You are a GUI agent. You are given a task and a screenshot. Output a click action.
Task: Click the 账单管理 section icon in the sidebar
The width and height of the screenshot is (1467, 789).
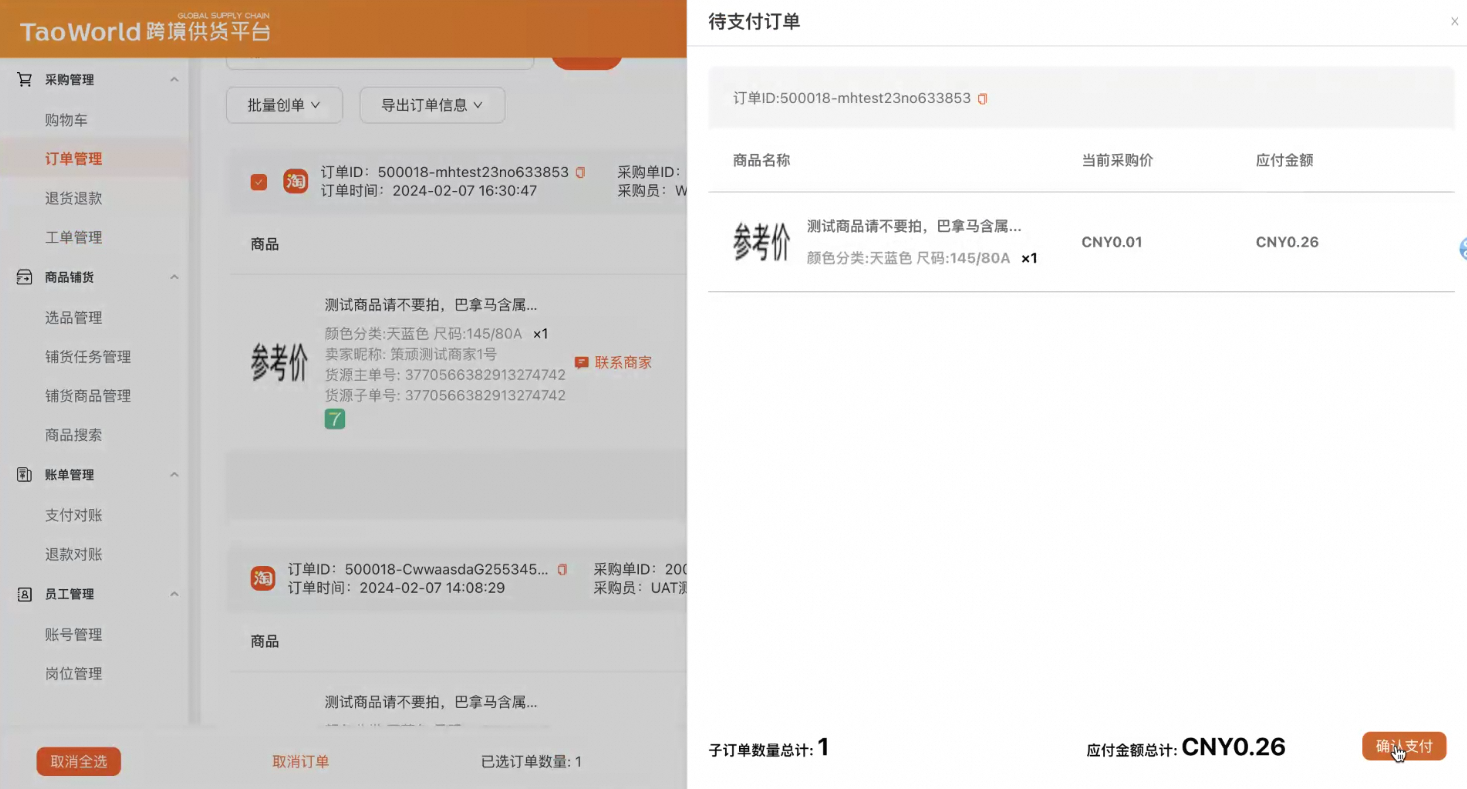(22, 474)
